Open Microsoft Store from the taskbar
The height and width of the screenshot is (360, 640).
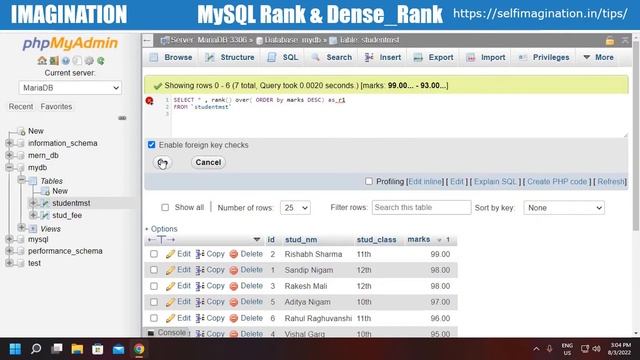click(98, 349)
